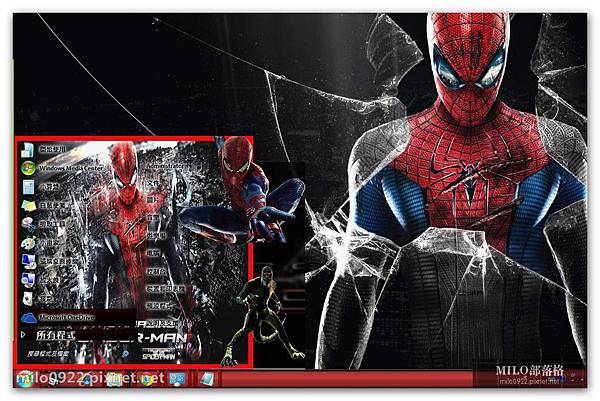Open the Magnifier (放大鏡) tool

coord(42,280)
